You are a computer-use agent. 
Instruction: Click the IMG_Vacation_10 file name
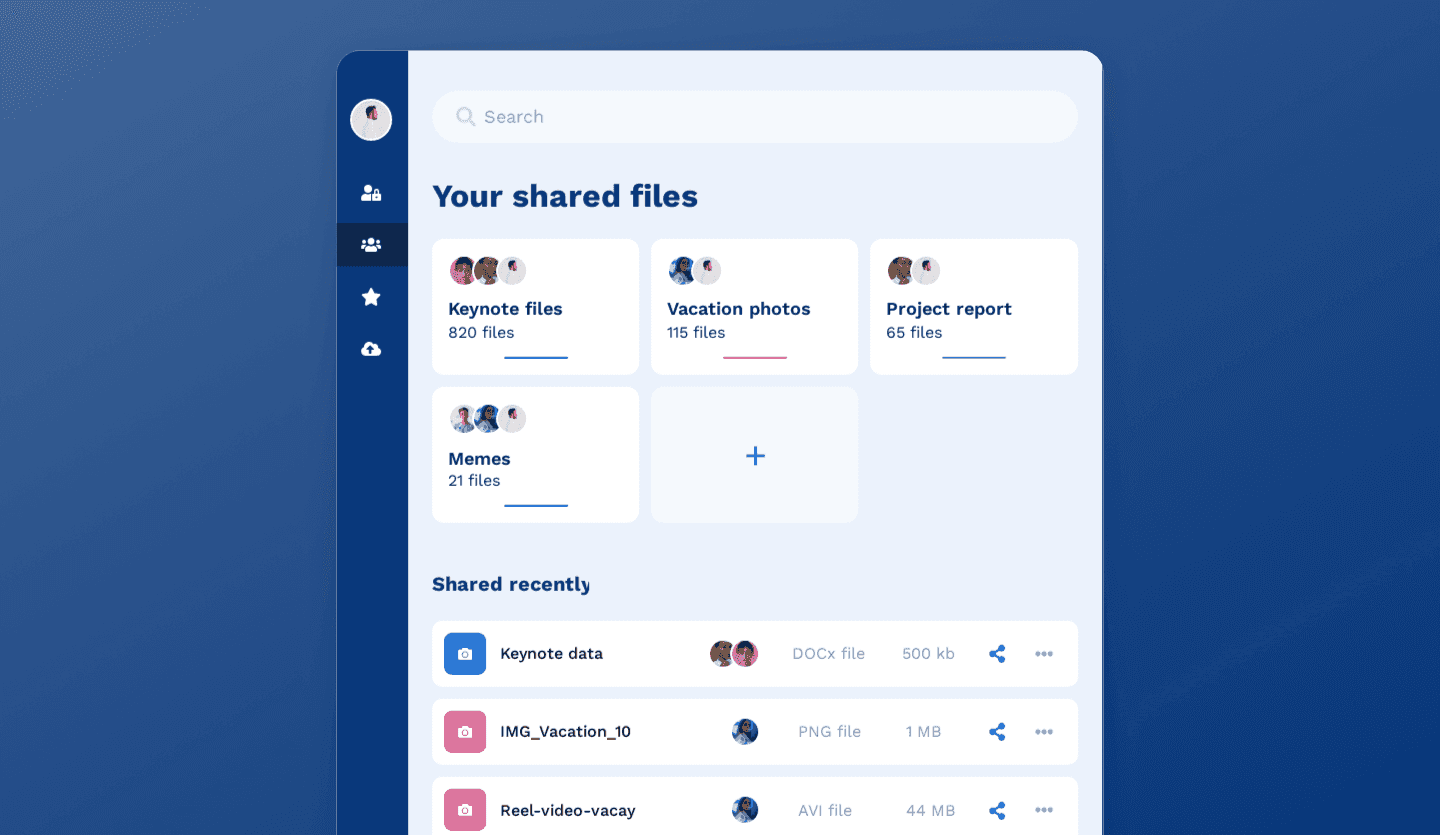[565, 732]
